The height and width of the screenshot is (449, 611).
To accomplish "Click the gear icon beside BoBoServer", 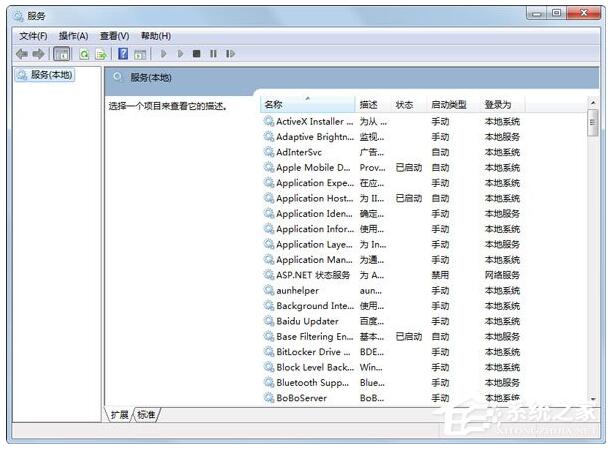I will pyautogui.click(x=269, y=398).
